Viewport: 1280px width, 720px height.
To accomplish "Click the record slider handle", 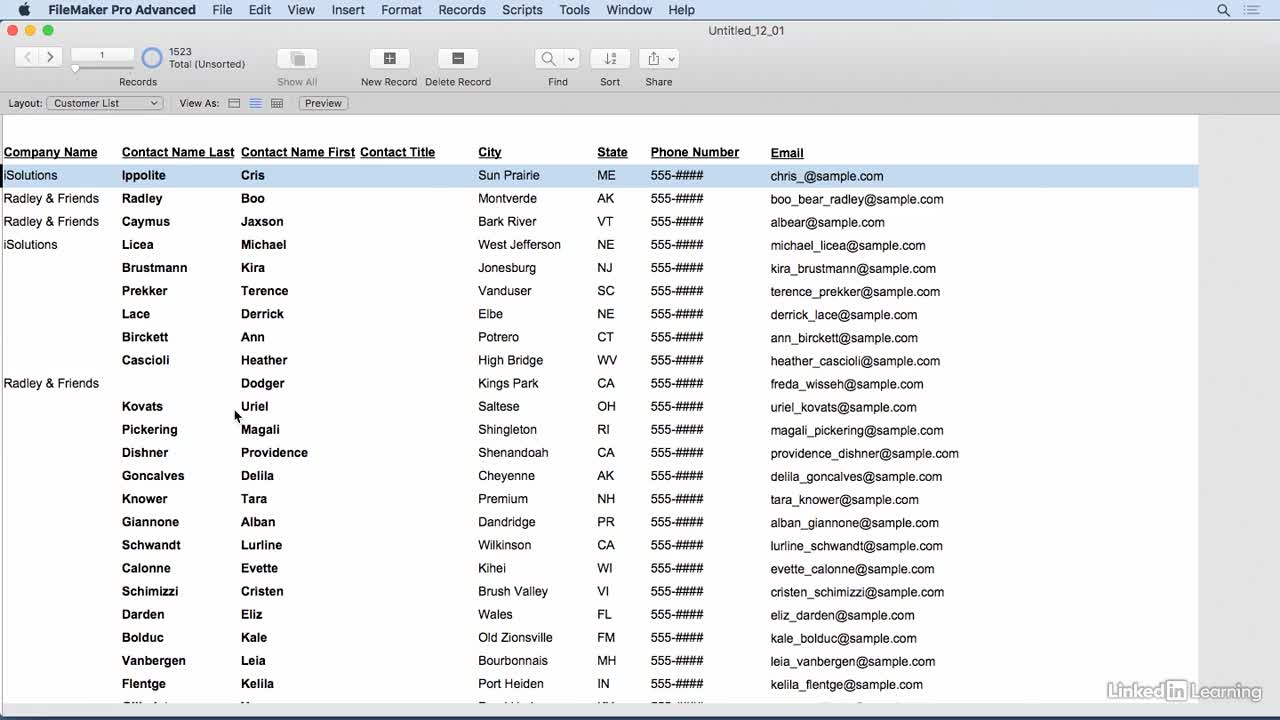I will (75, 69).
